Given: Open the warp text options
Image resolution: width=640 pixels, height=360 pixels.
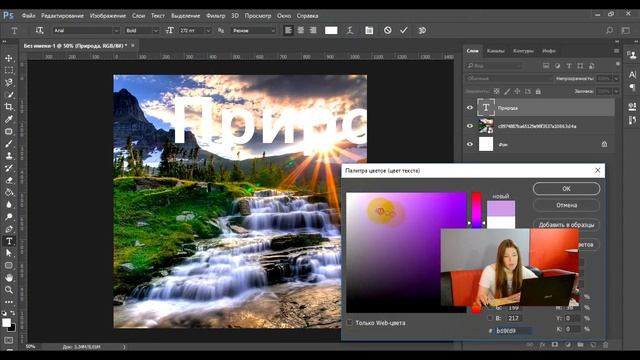Looking at the screenshot, I should 350,30.
